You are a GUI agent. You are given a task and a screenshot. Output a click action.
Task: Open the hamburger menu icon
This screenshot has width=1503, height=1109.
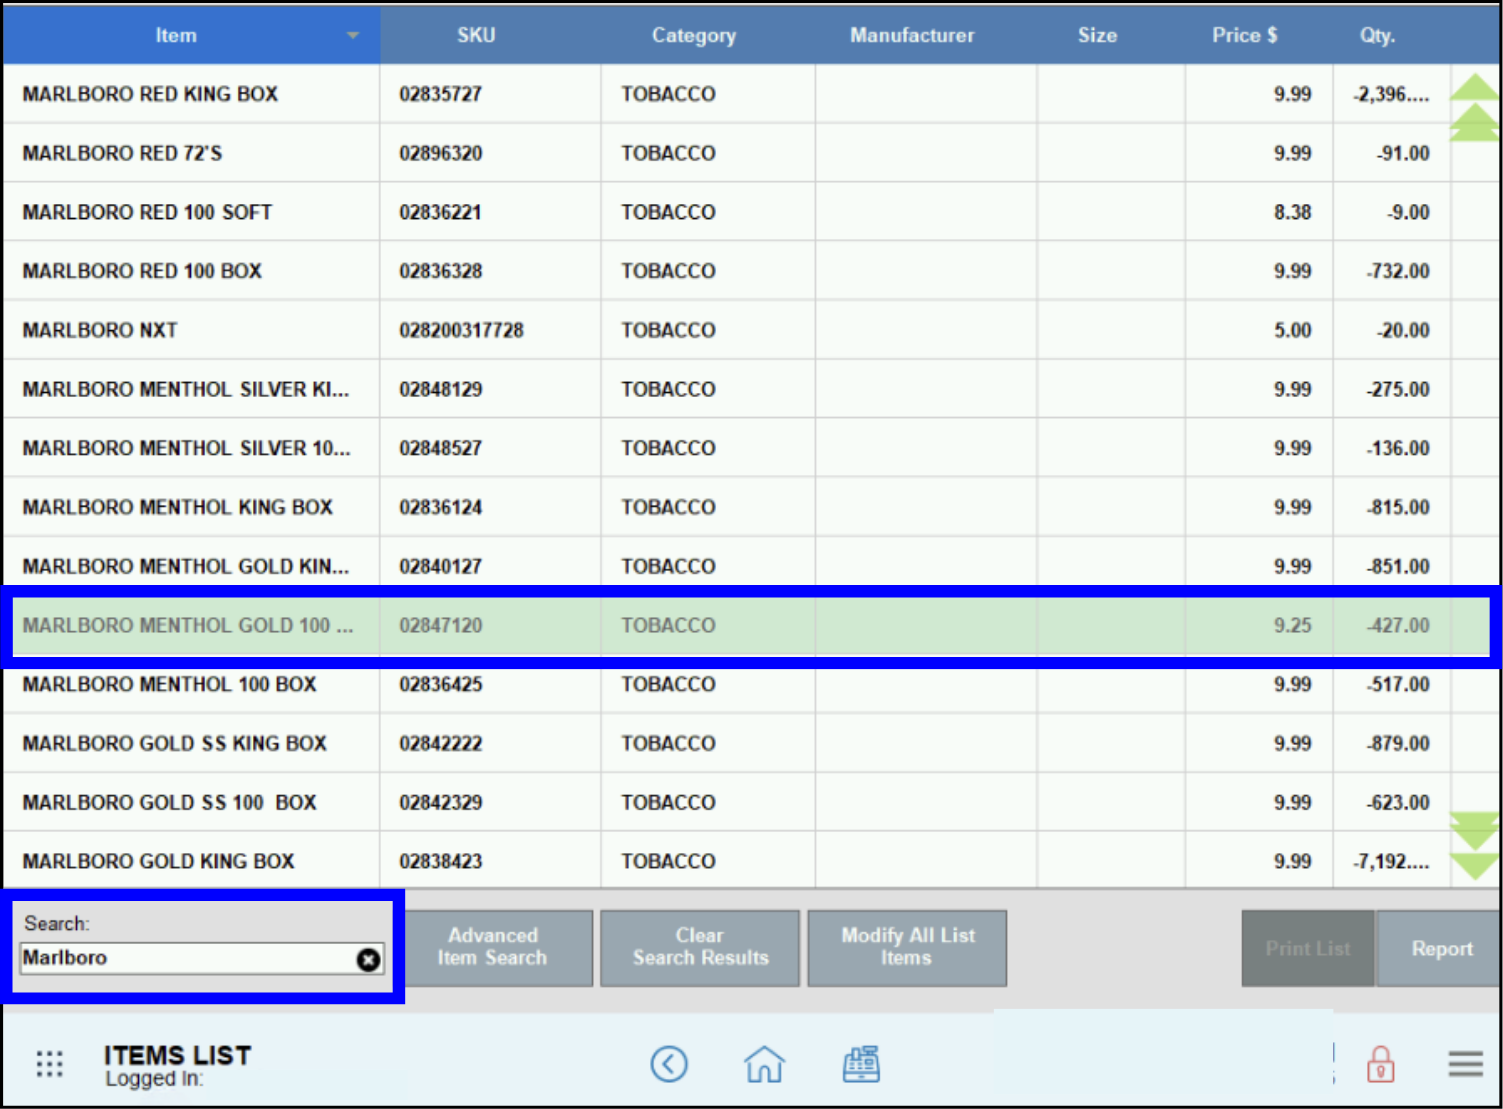[x=1466, y=1064]
